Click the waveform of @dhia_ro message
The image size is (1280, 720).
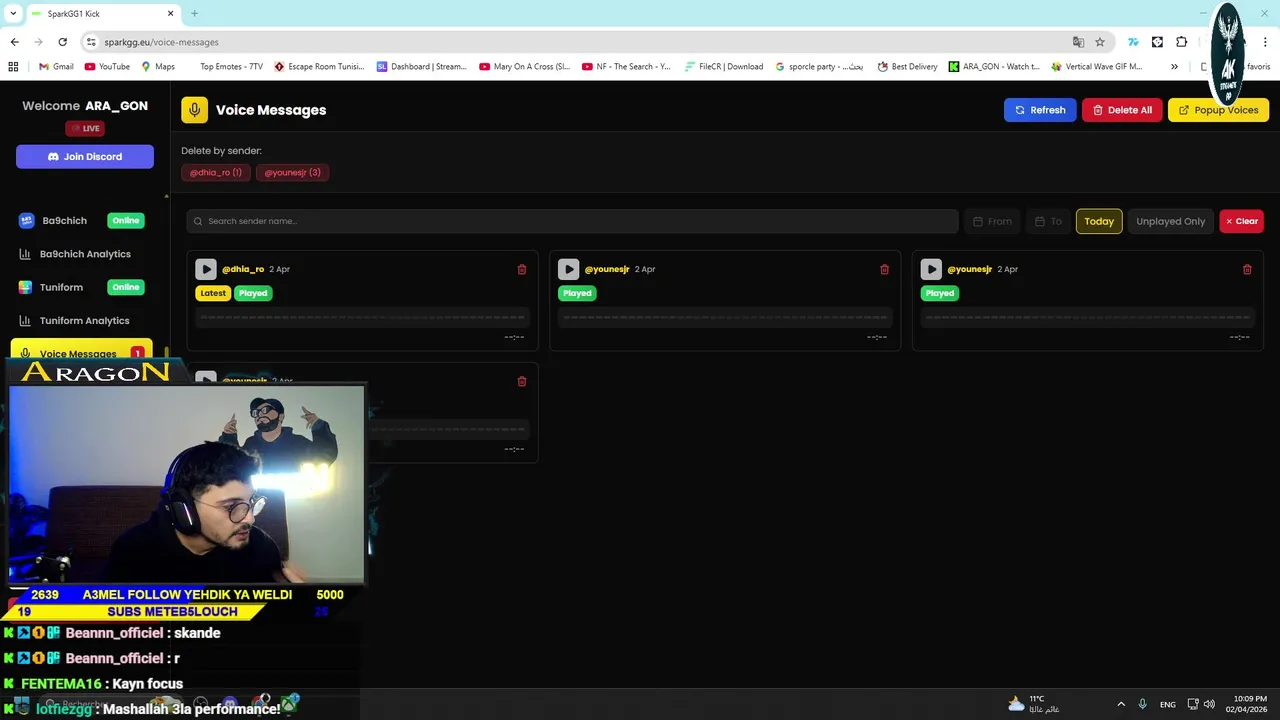coord(362,318)
